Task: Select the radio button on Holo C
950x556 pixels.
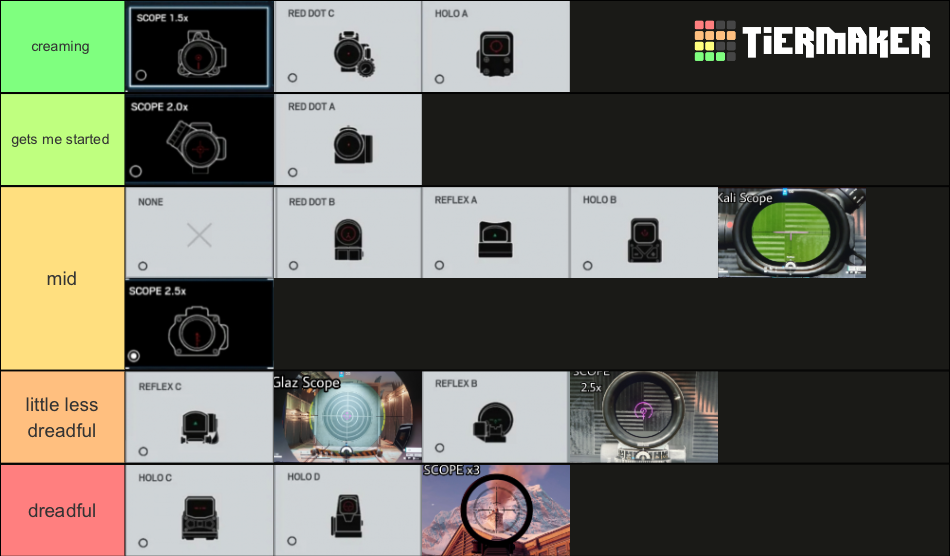Action: tap(143, 543)
